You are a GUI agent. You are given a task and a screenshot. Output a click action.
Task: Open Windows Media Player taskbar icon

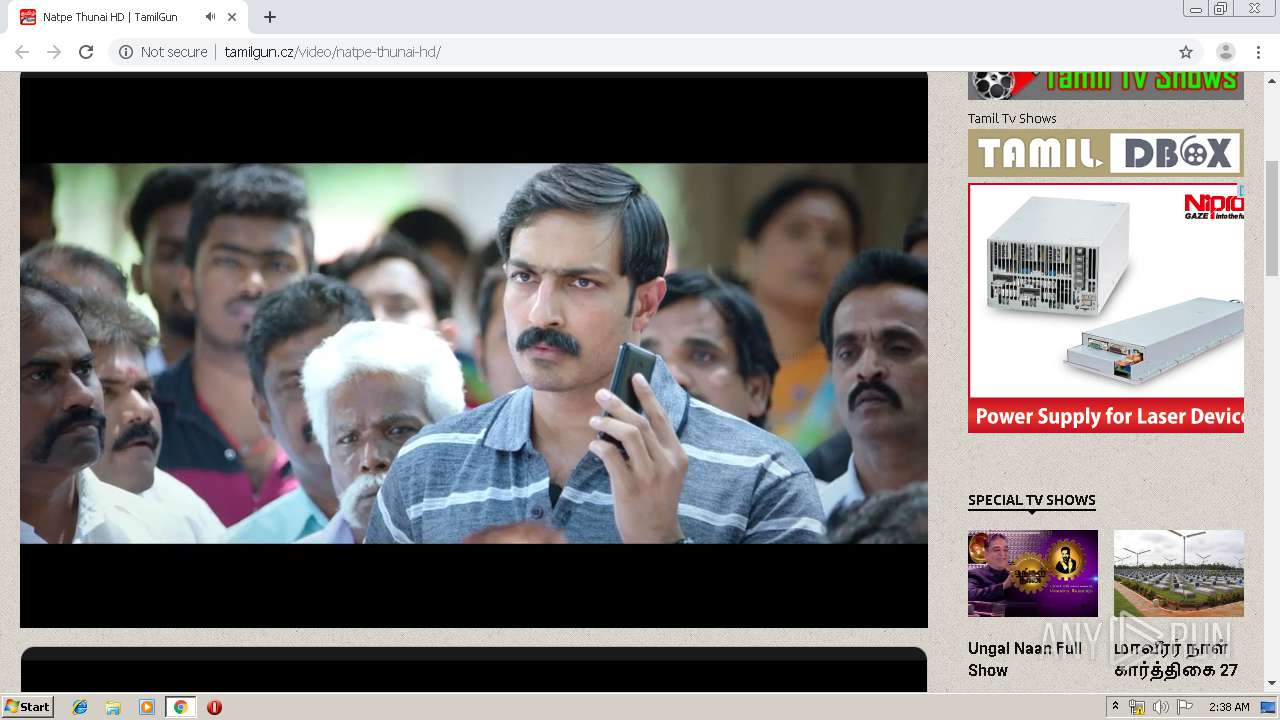[147, 707]
